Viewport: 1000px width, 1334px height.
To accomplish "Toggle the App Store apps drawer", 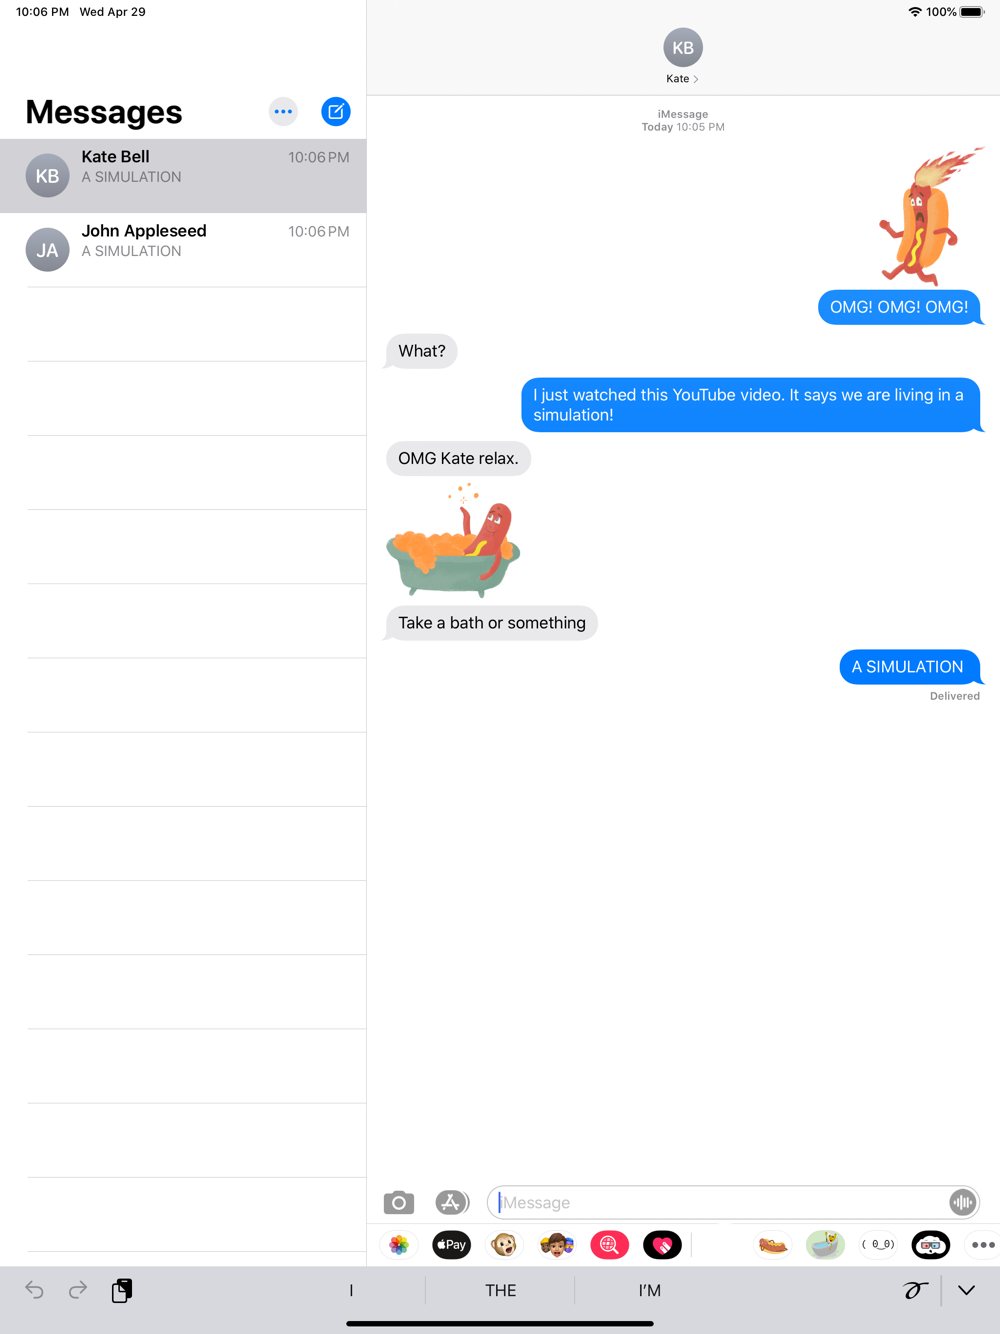I will 452,1202.
